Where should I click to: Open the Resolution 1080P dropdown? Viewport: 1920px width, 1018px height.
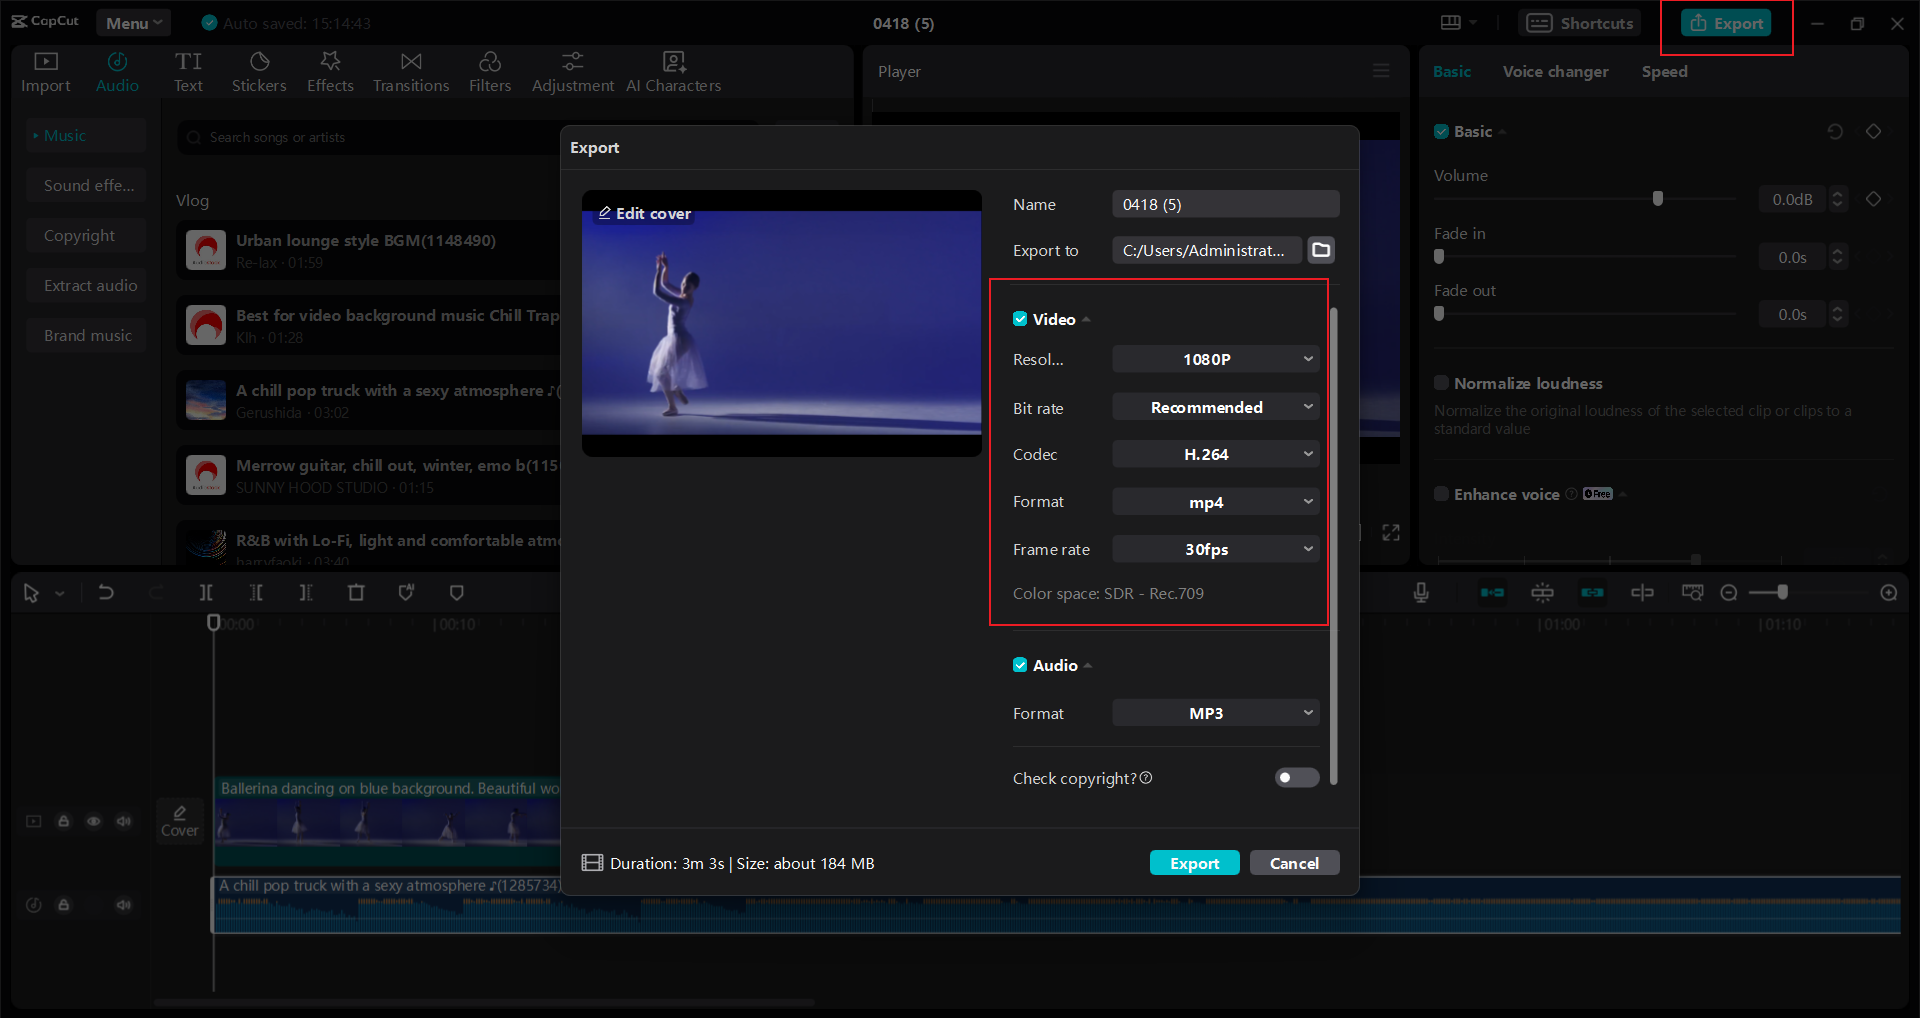click(x=1216, y=359)
